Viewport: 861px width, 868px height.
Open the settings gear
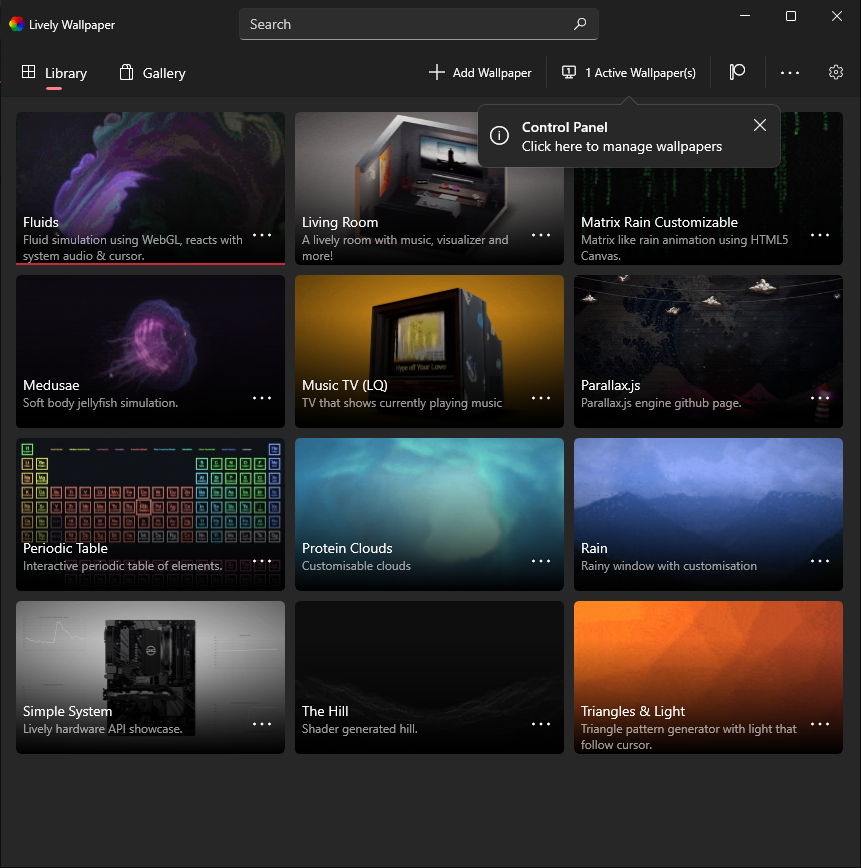click(x=836, y=73)
